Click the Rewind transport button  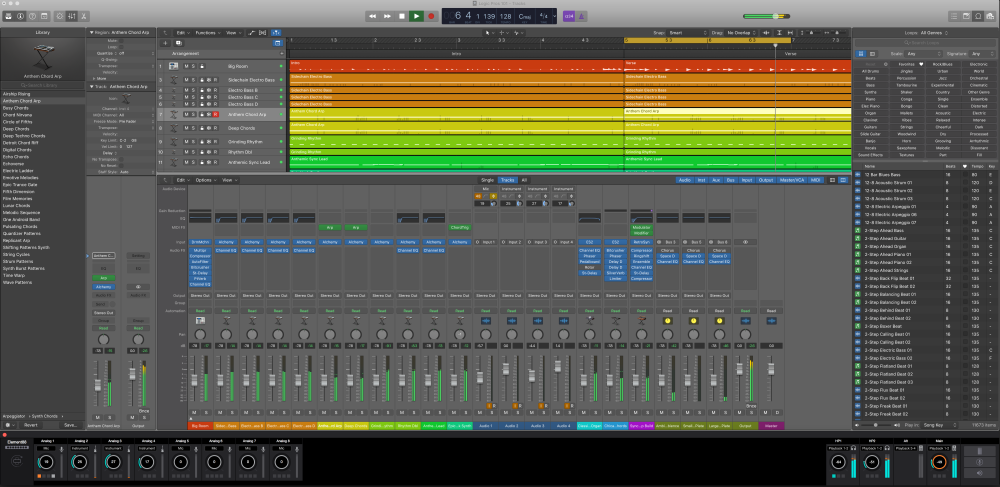click(372, 16)
